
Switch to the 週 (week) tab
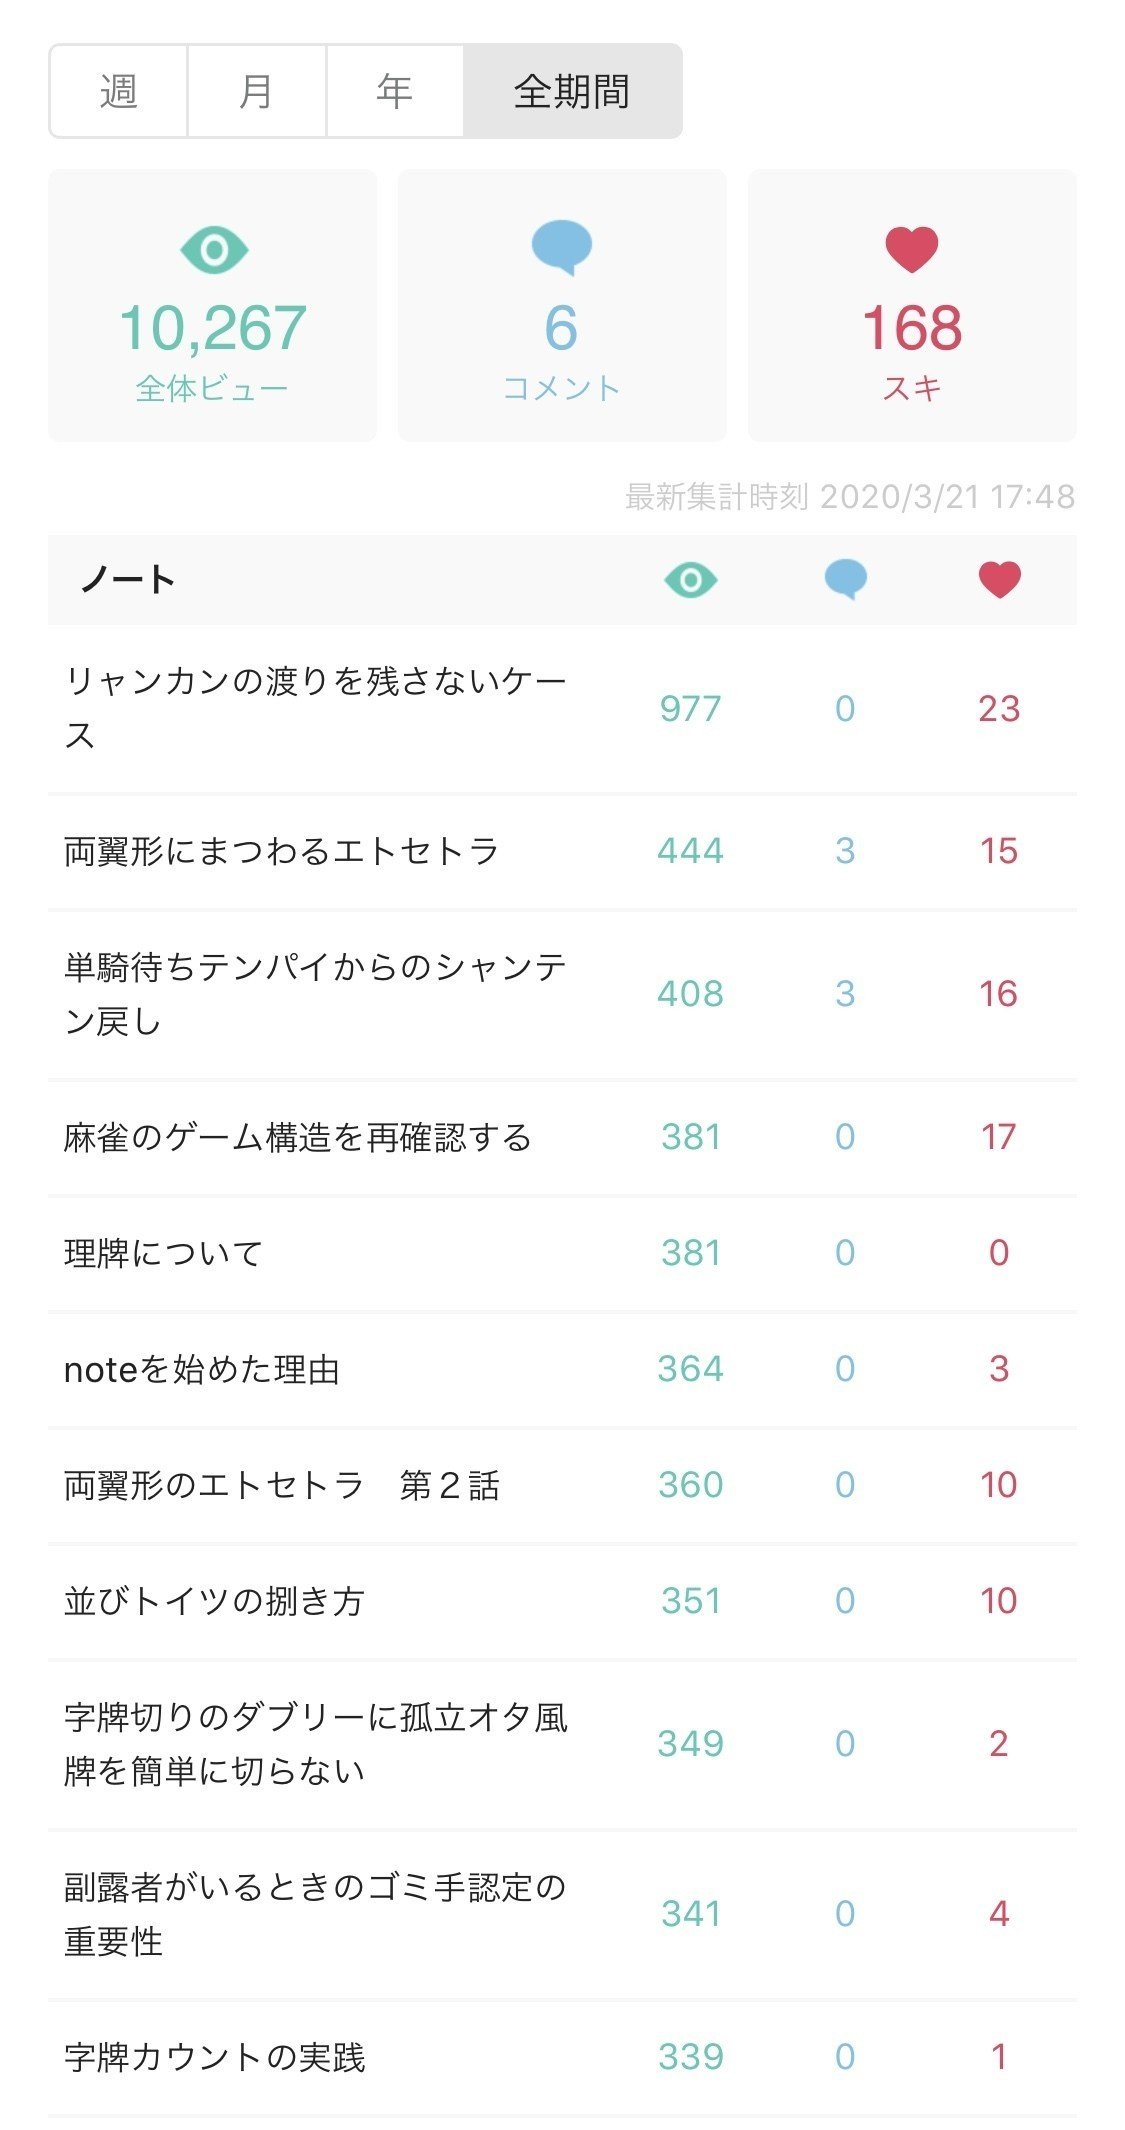click(118, 91)
